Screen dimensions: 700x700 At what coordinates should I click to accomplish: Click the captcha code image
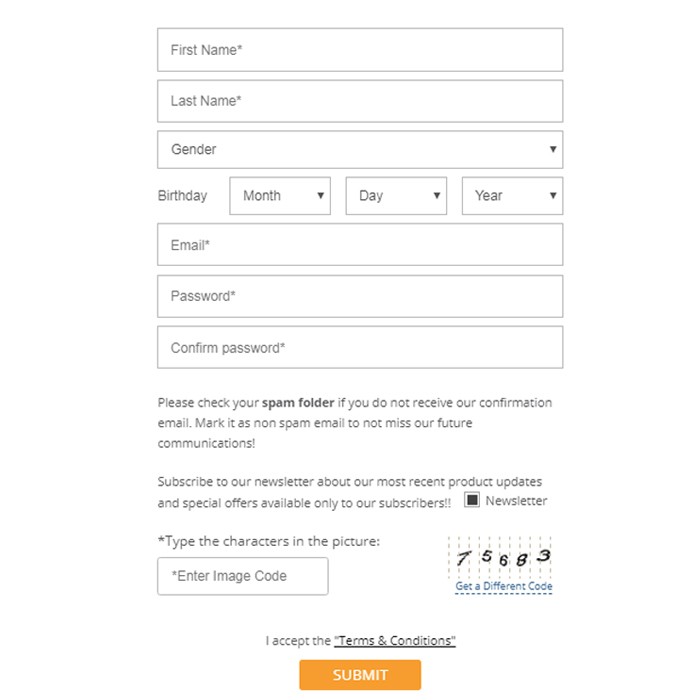(503, 558)
